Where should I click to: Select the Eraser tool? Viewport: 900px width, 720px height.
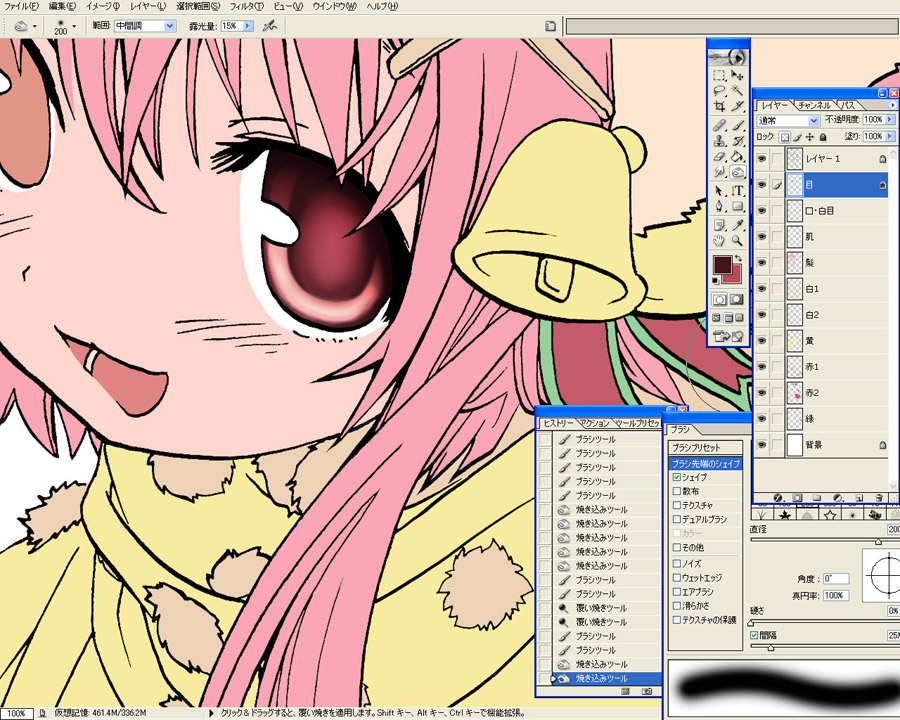[719, 156]
